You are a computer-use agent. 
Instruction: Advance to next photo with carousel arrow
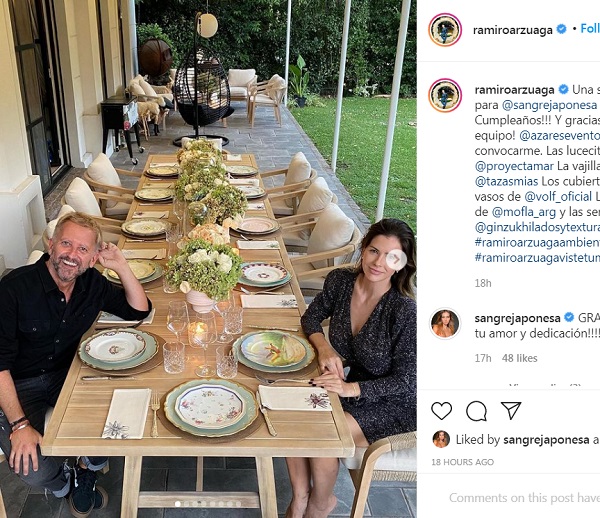396,260
